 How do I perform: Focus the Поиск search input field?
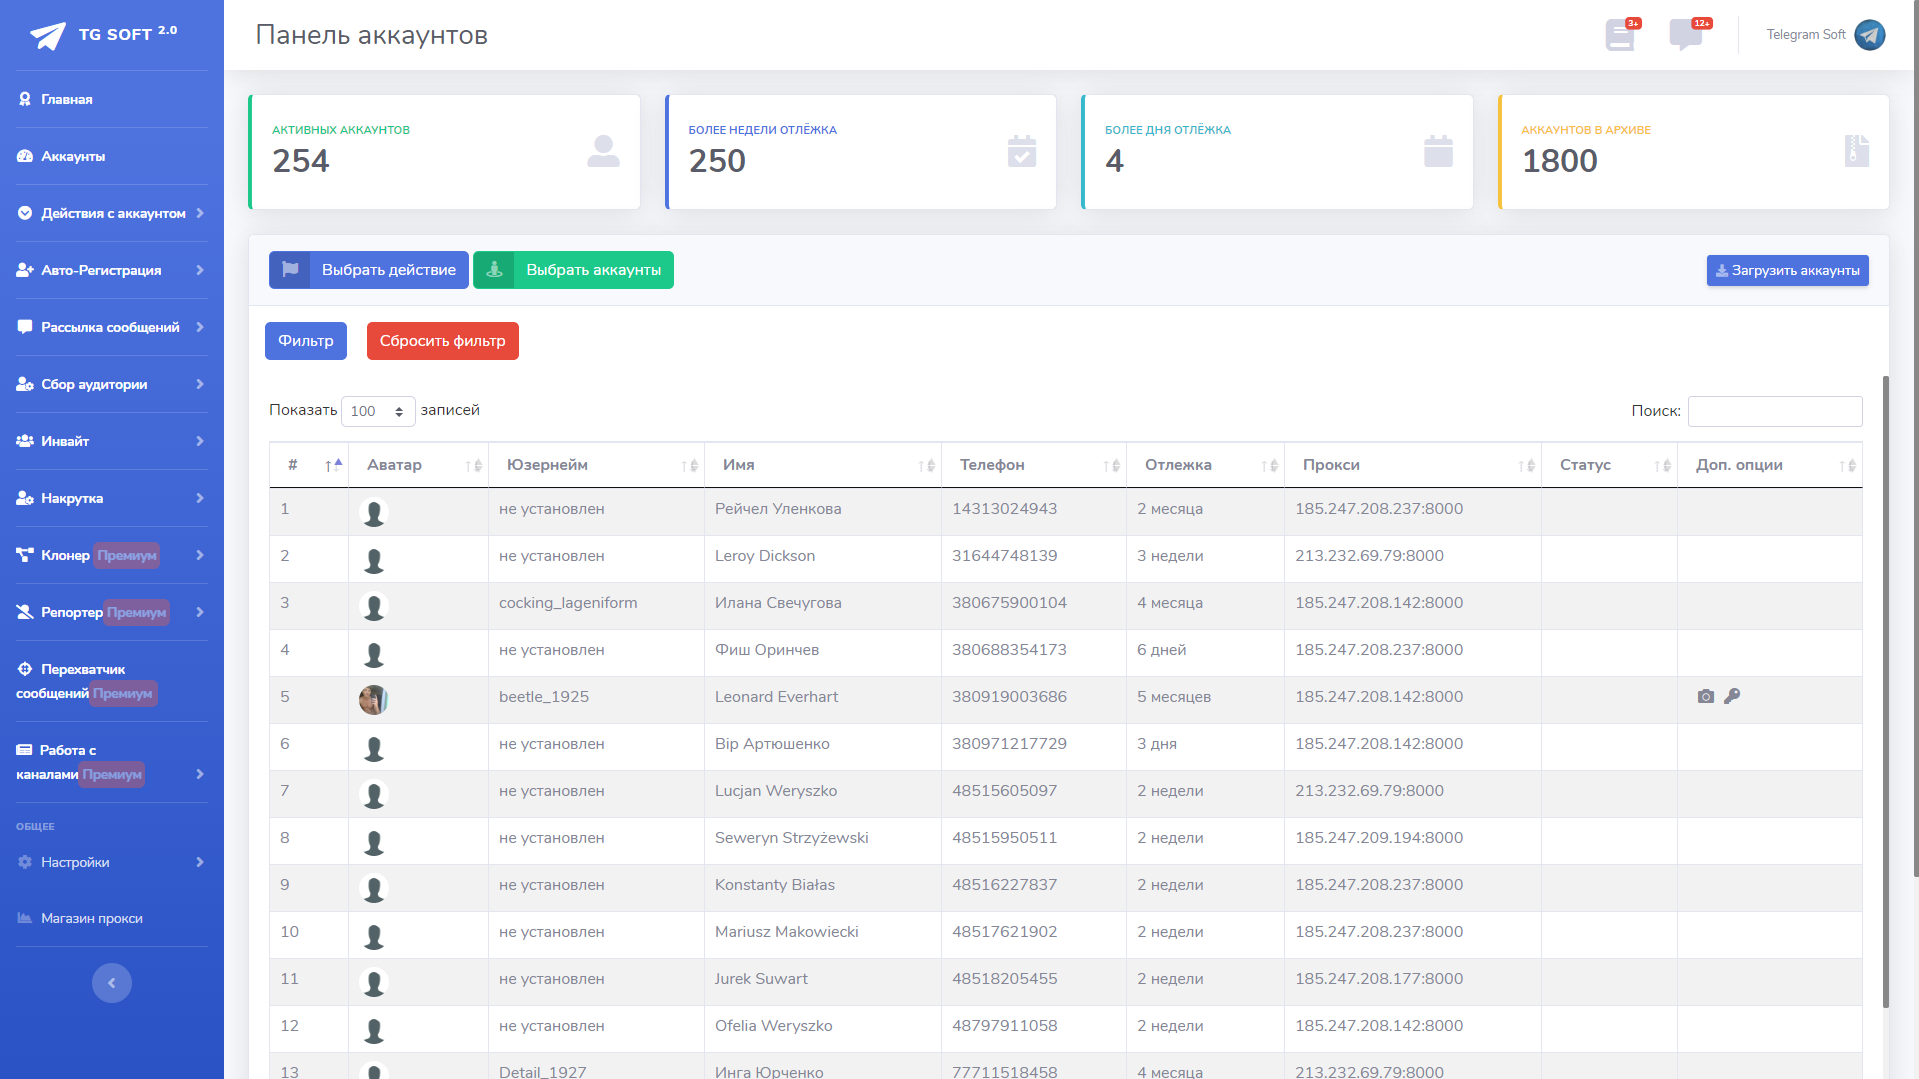1774,411
